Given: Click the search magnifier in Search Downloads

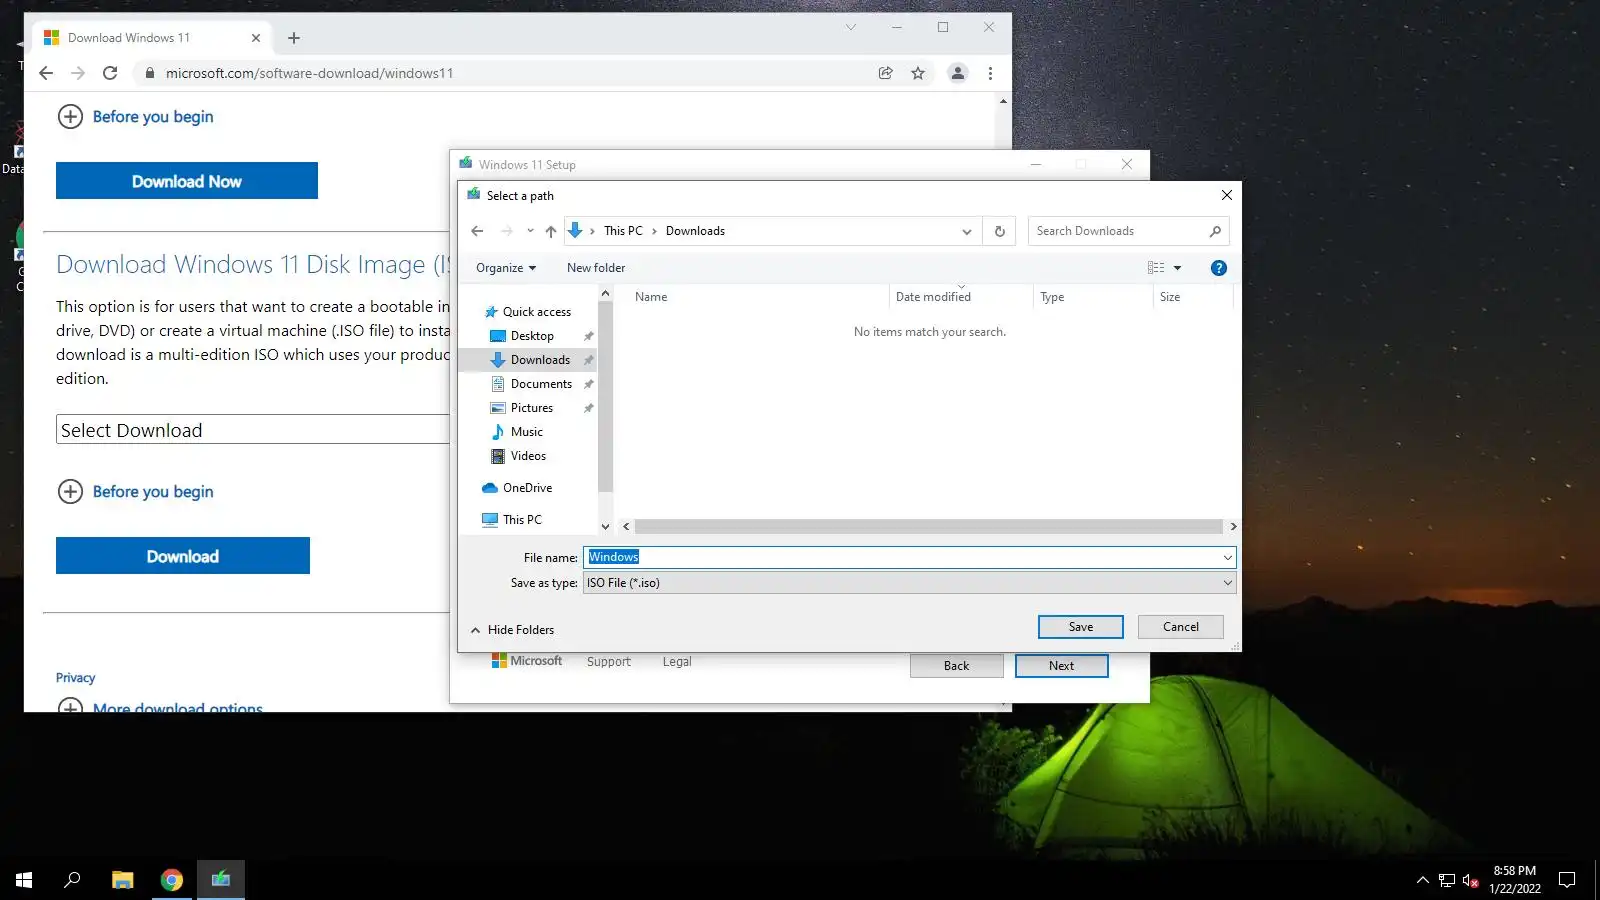Looking at the screenshot, I should coord(1215,231).
